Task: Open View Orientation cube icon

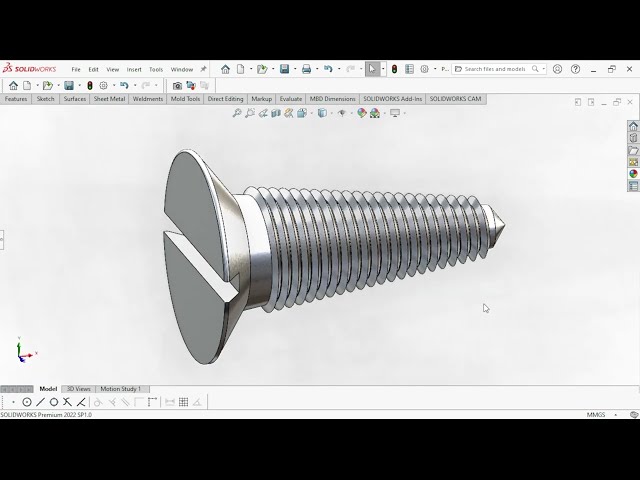Action: [302, 113]
